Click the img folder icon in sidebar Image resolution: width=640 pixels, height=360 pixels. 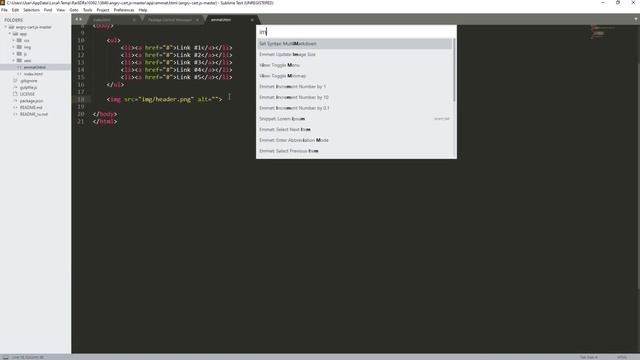(19, 47)
